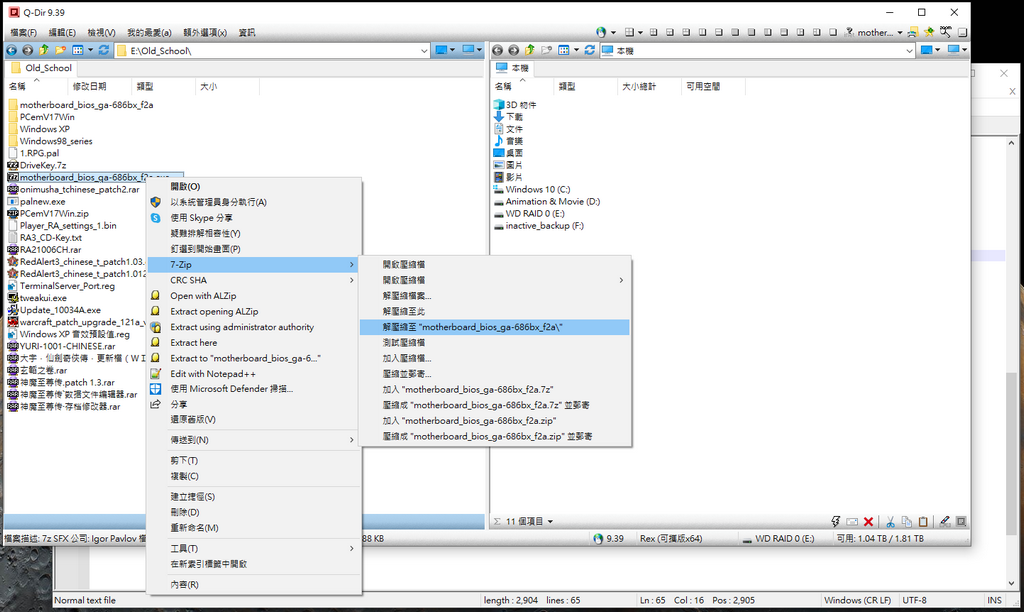Go back in the right 本機 pane
Screen dimensions: 1024x612
click(x=498, y=50)
